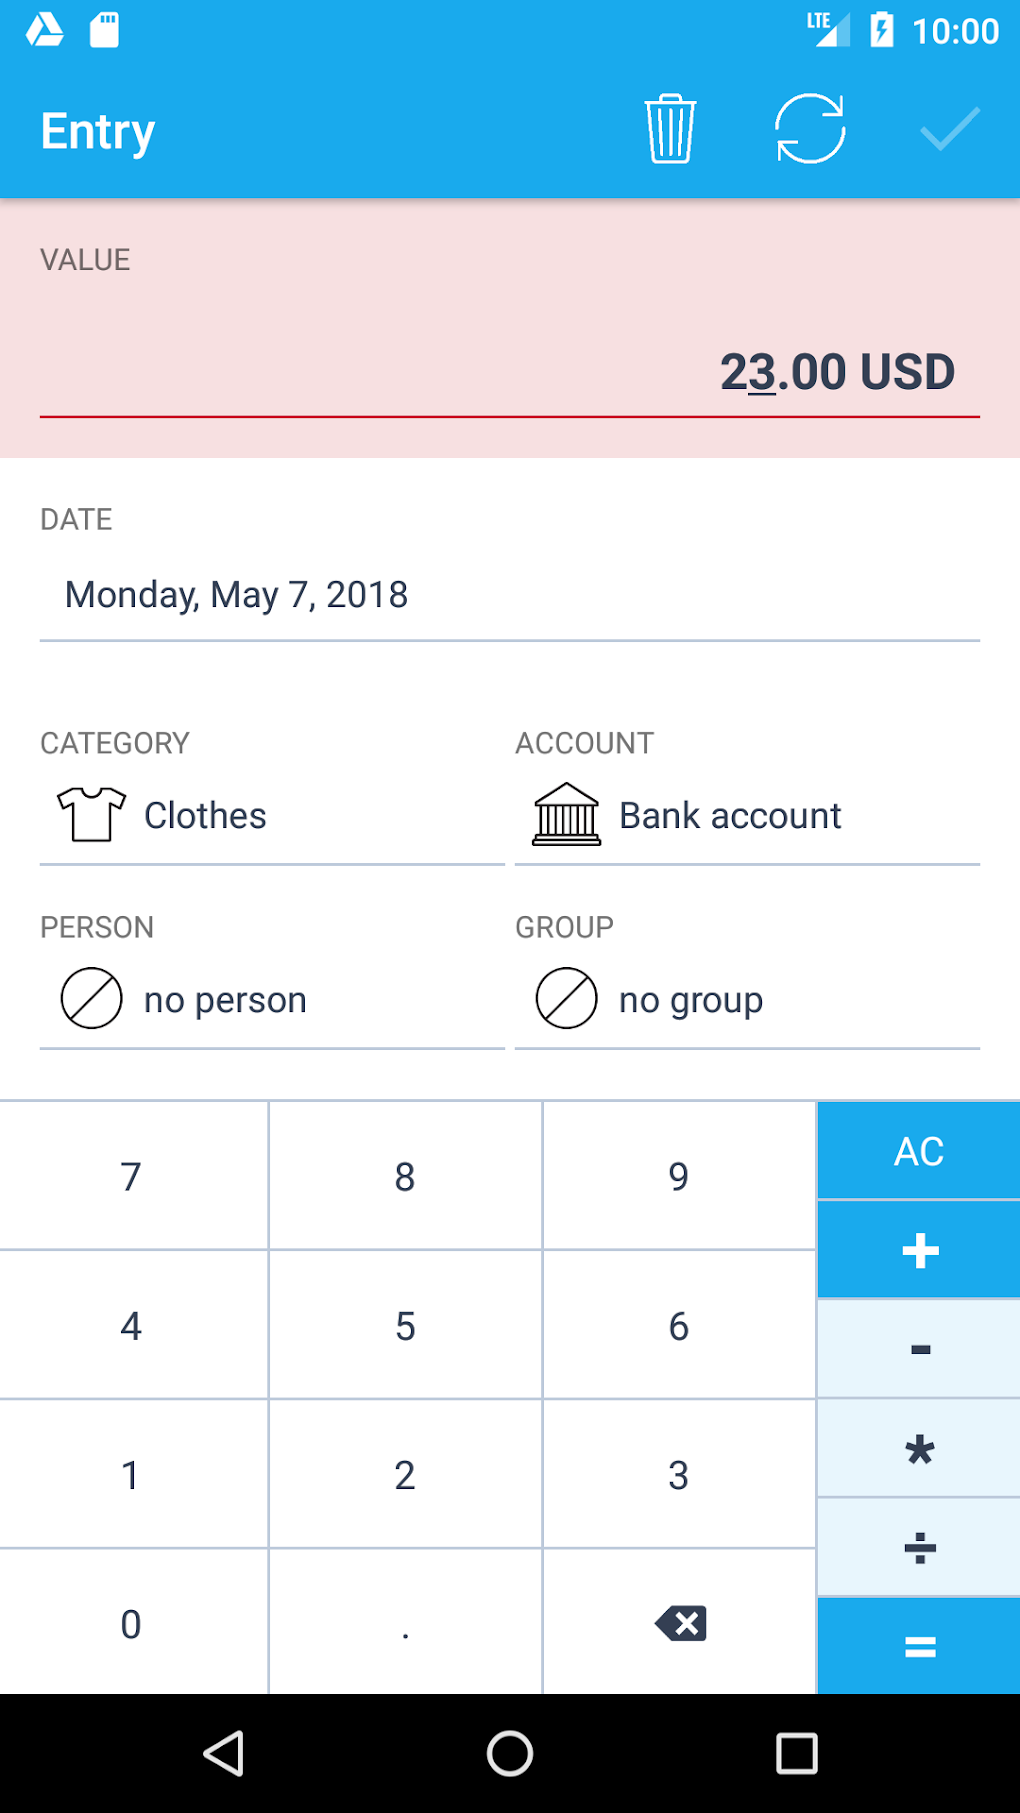Tap the 23.00 USD value field
The image size is (1020, 1813).
[x=836, y=372]
